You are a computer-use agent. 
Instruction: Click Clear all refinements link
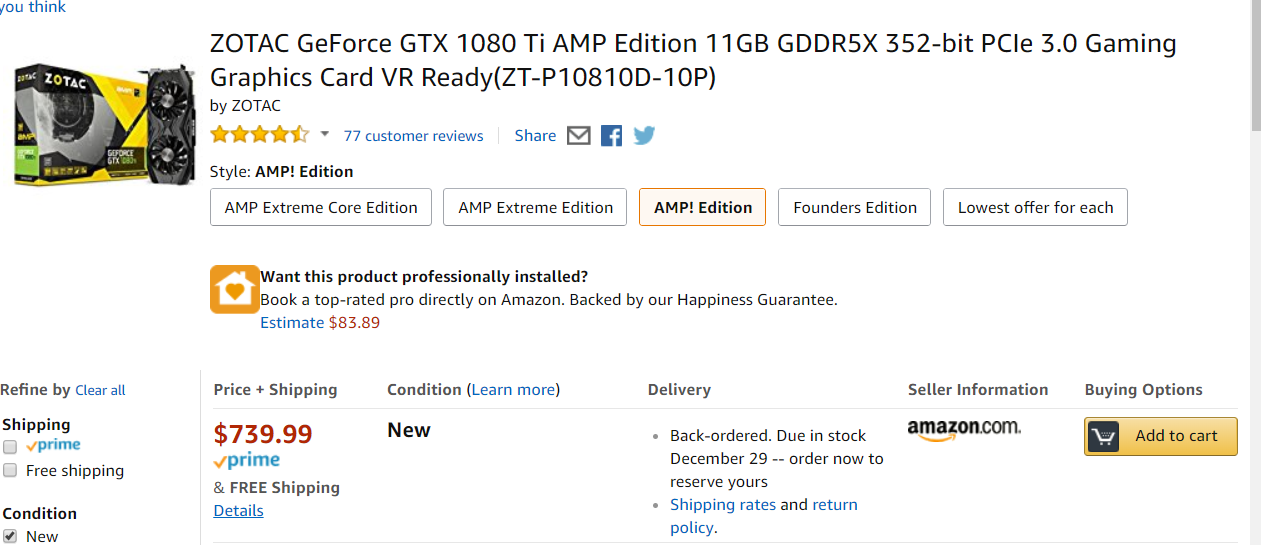(100, 390)
